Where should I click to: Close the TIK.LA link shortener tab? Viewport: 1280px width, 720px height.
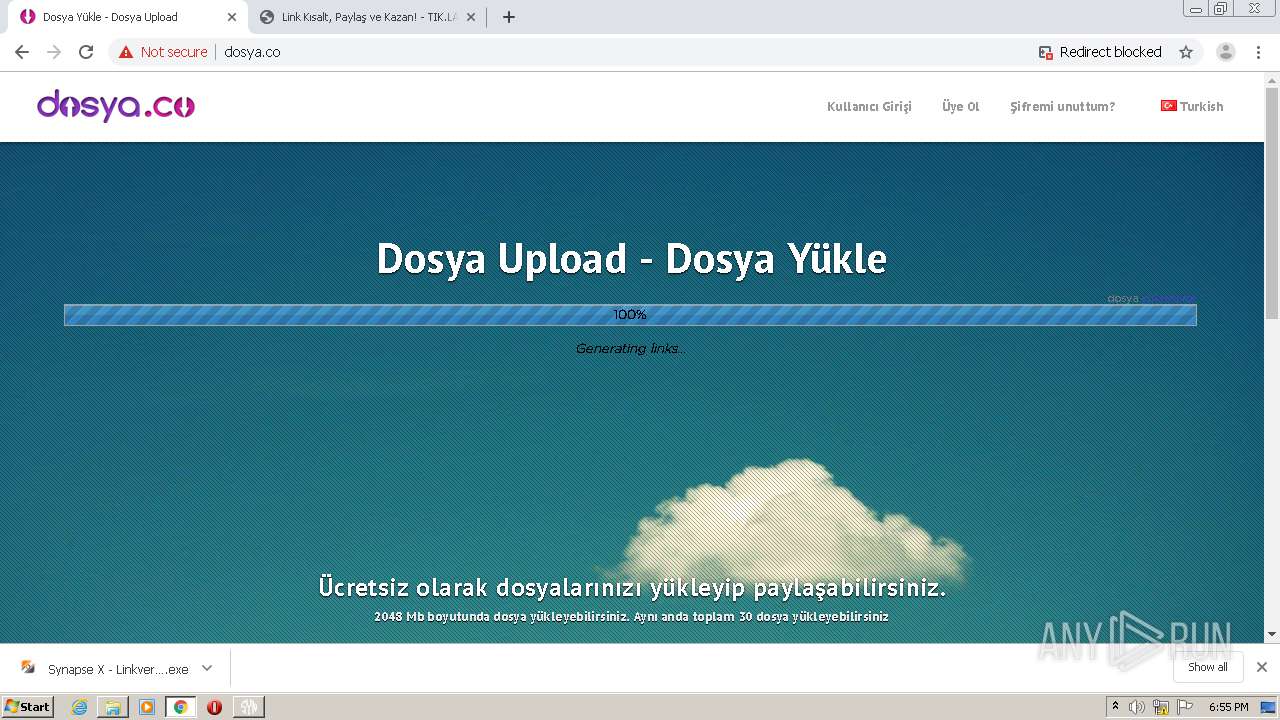point(471,17)
